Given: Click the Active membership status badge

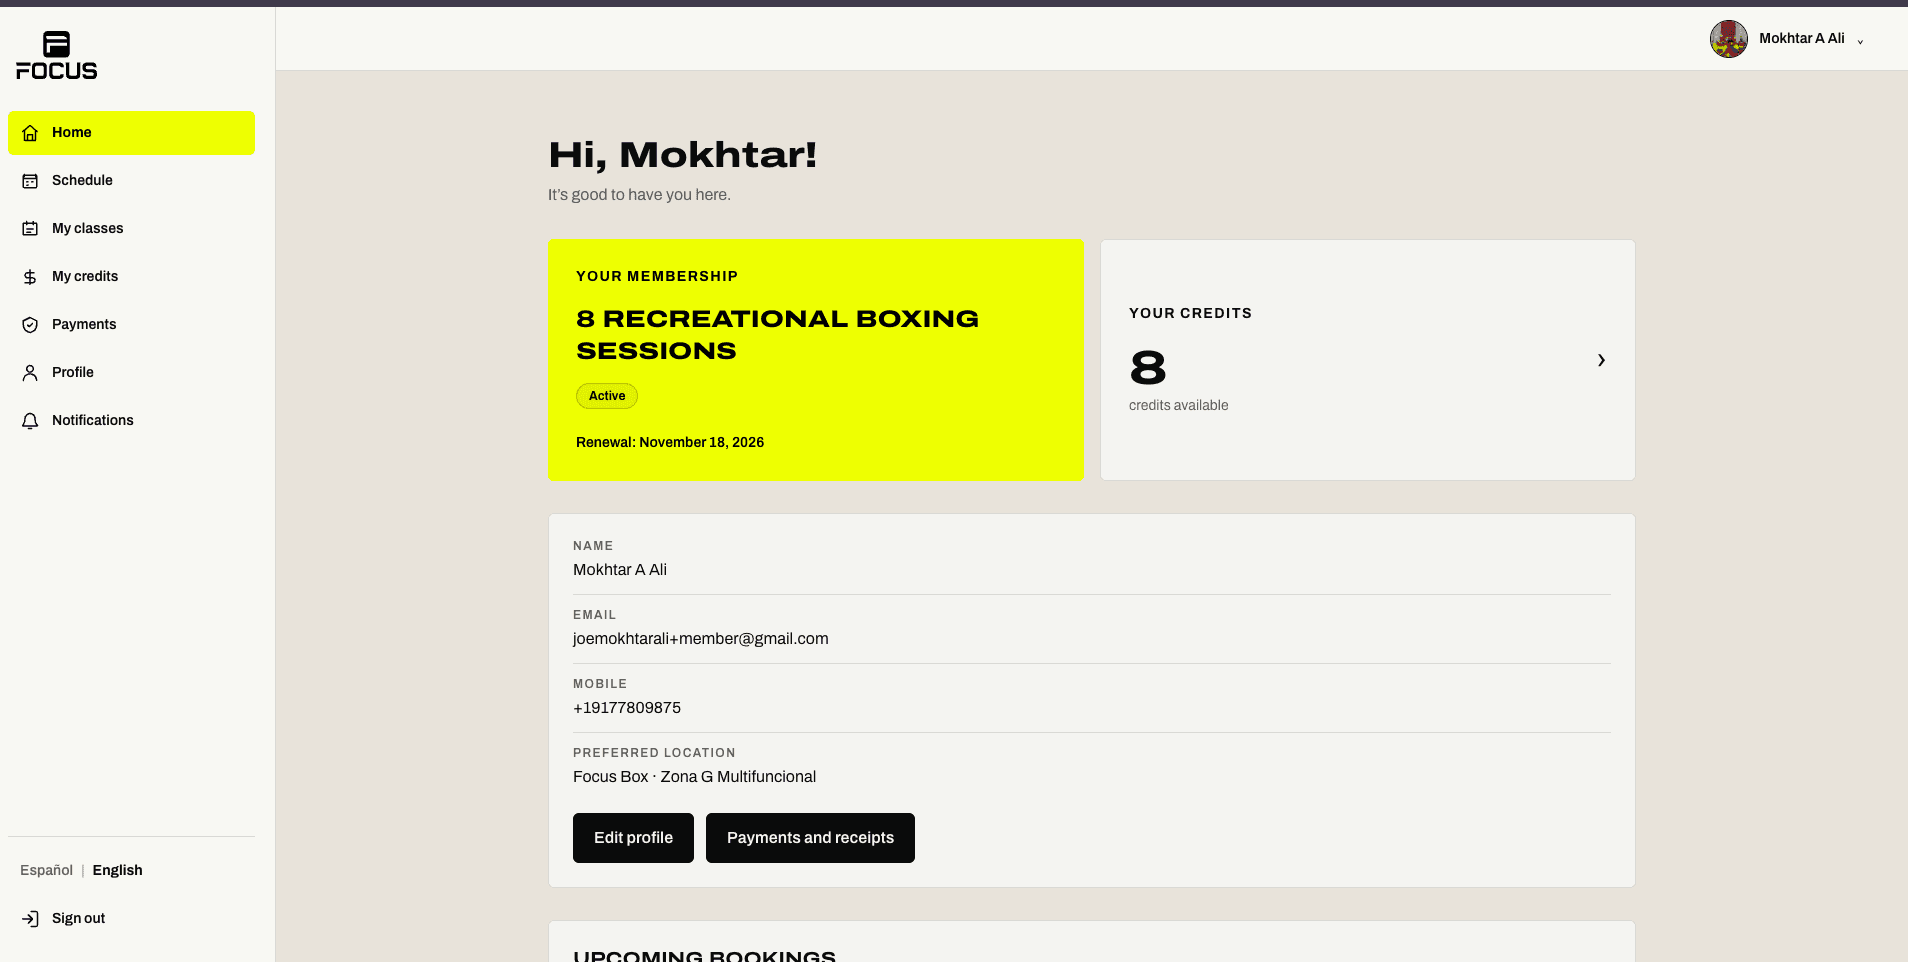Looking at the screenshot, I should click(x=607, y=396).
